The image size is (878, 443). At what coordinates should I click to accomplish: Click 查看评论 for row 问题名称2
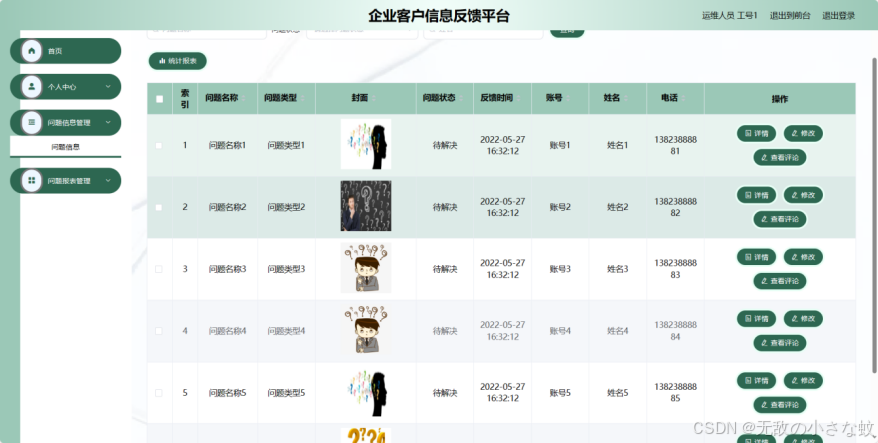click(x=779, y=219)
